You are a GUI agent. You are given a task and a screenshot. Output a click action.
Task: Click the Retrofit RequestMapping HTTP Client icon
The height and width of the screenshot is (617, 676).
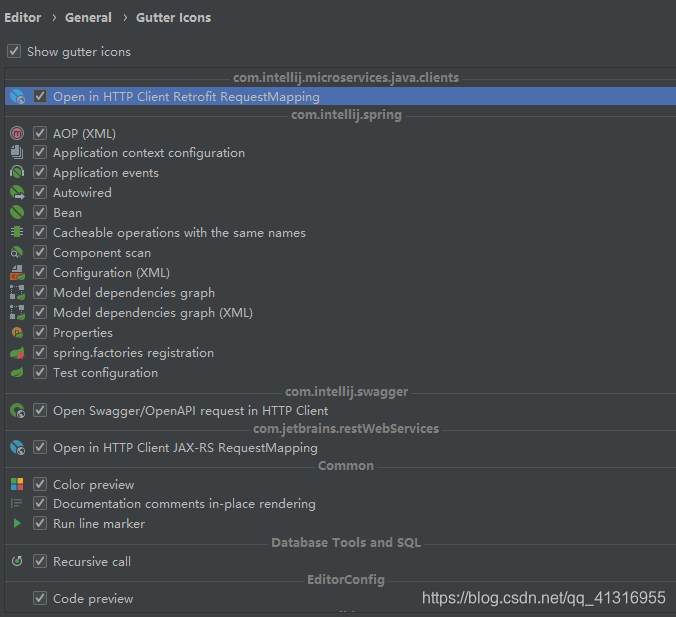17,97
